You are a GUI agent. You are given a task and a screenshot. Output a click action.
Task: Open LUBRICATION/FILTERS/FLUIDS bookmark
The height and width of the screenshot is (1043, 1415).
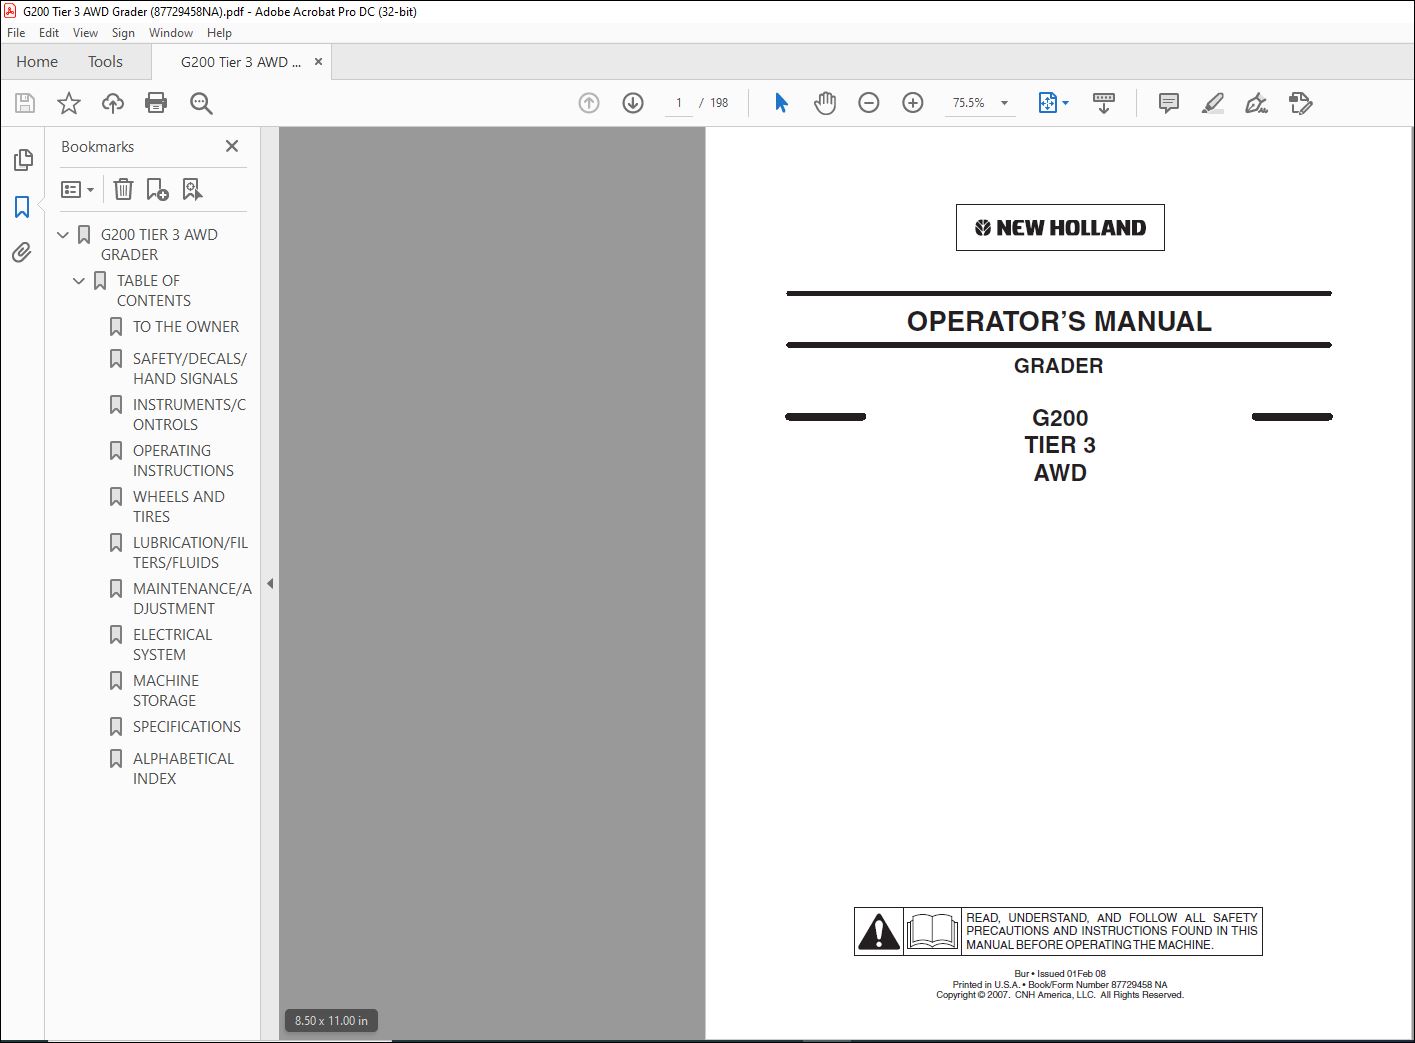tap(190, 553)
